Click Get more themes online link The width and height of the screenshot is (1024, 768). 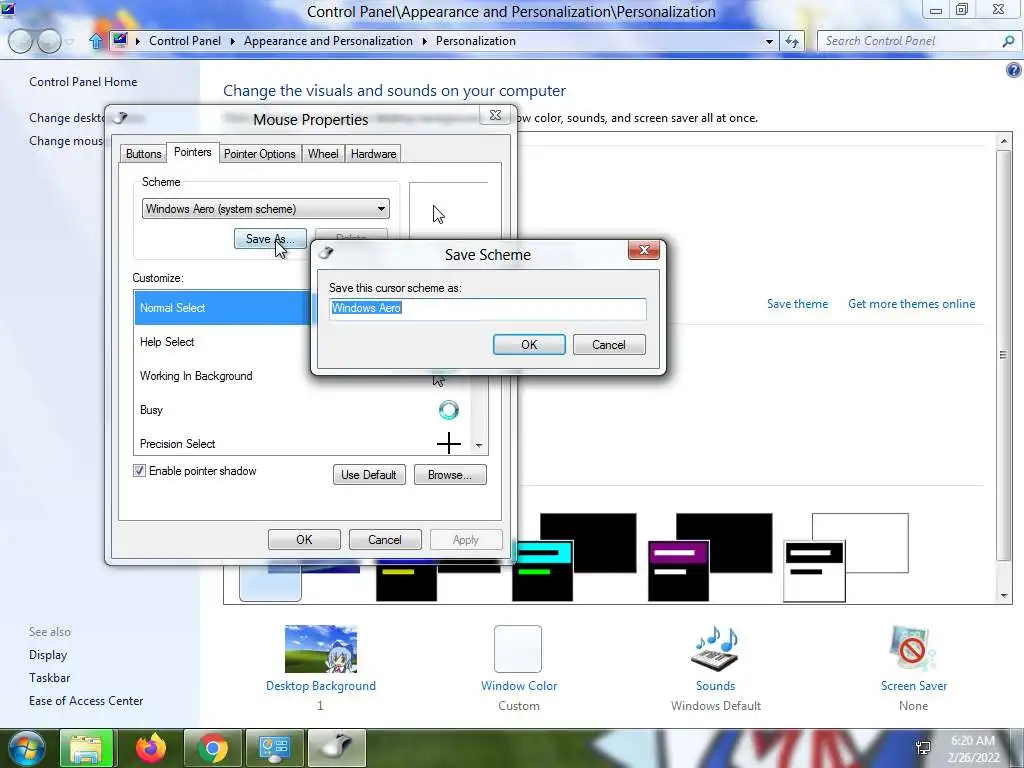pyautogui.click(x=912, y=304)
